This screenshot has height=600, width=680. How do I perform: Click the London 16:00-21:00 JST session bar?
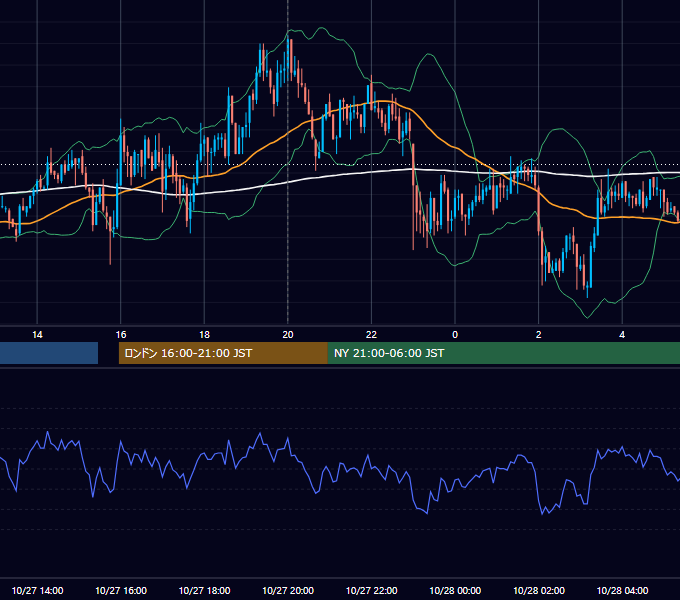223,353
